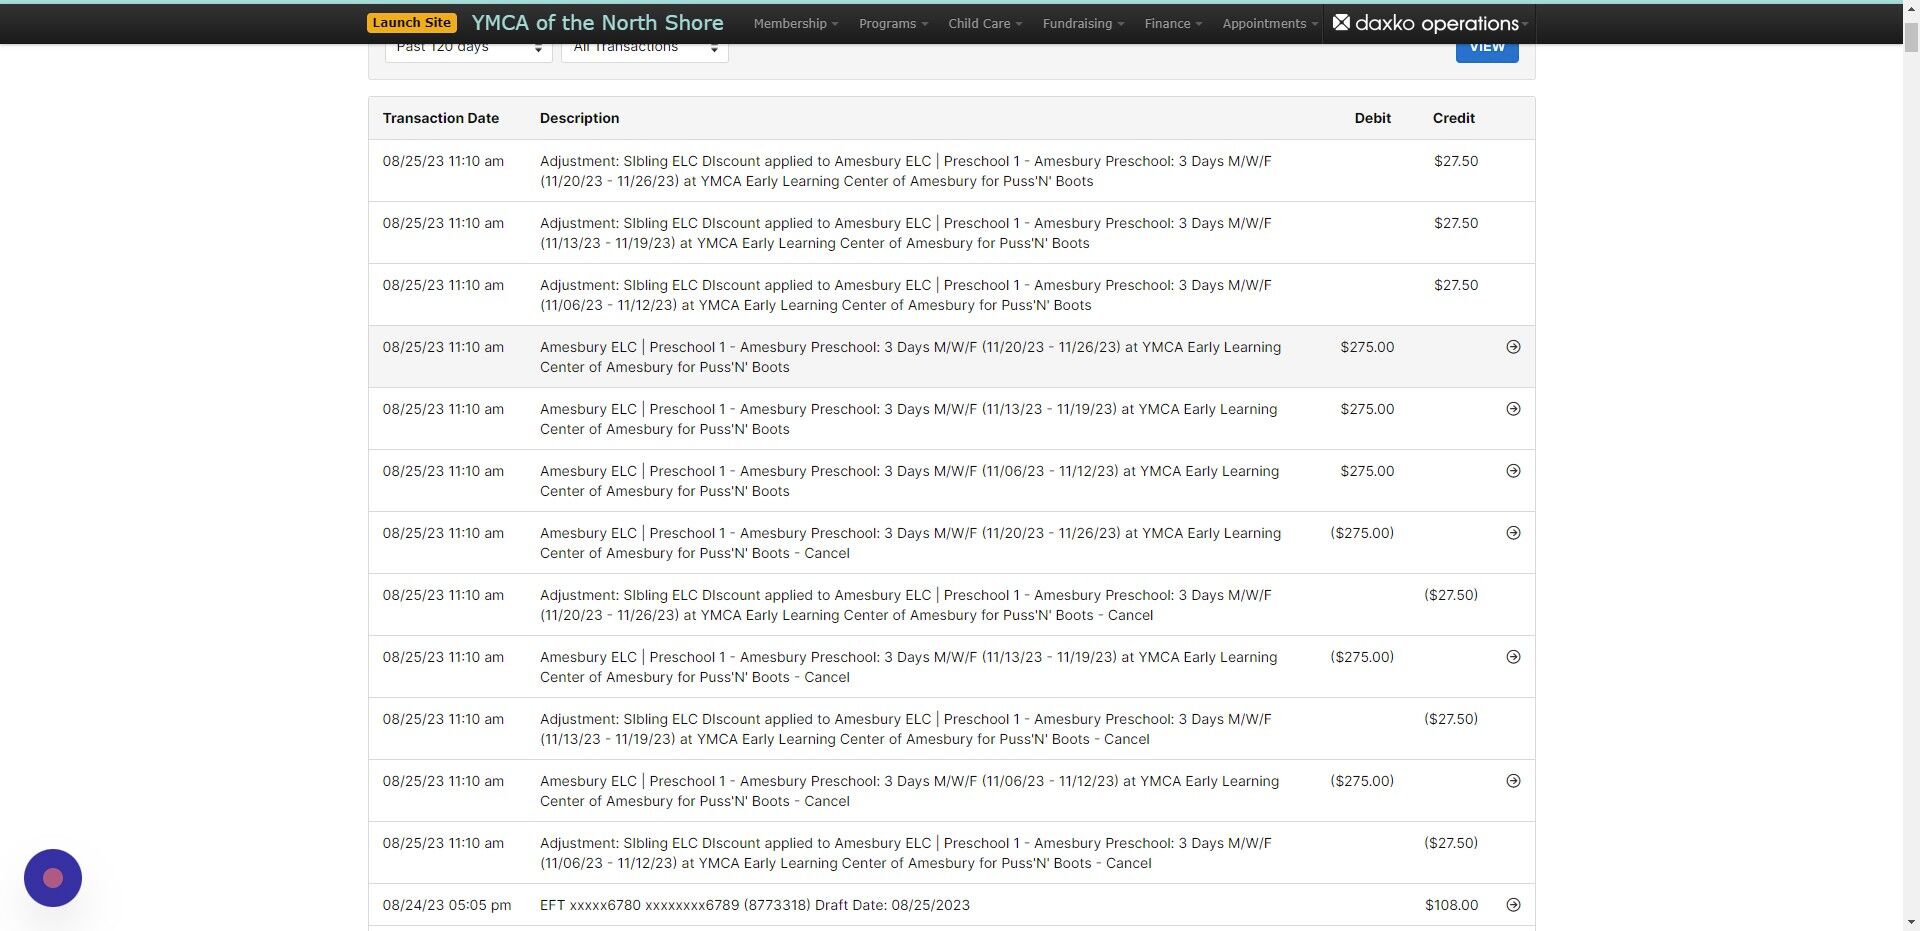Screen dimensions: 1920x931
Task: Open the Membership menu
Action: pos(794,23)
